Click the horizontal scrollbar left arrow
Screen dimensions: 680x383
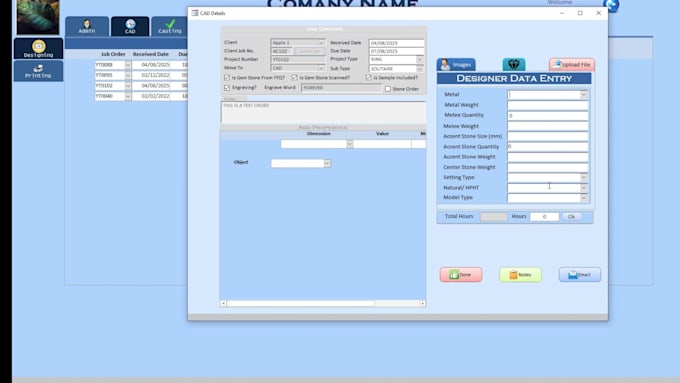pyautogui.click(x=223, y=304)
